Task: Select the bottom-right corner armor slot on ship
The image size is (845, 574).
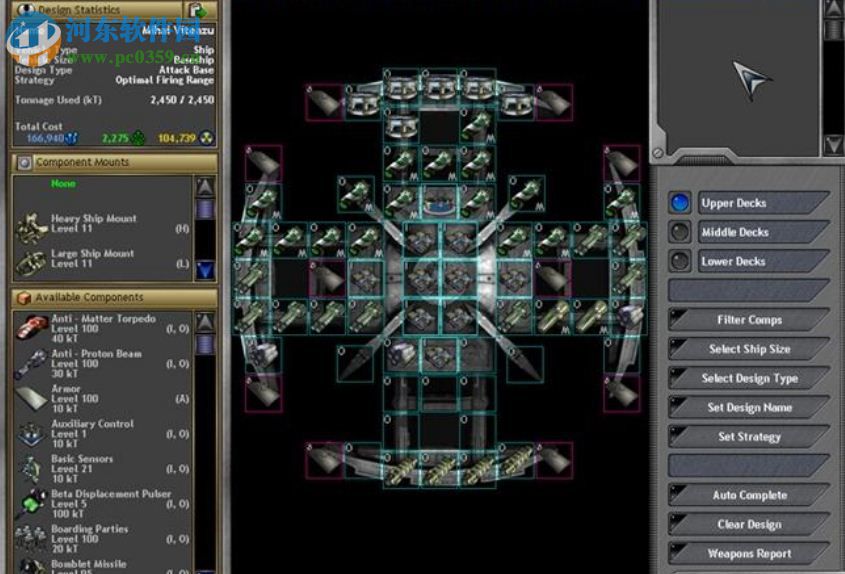Action: 554,460
